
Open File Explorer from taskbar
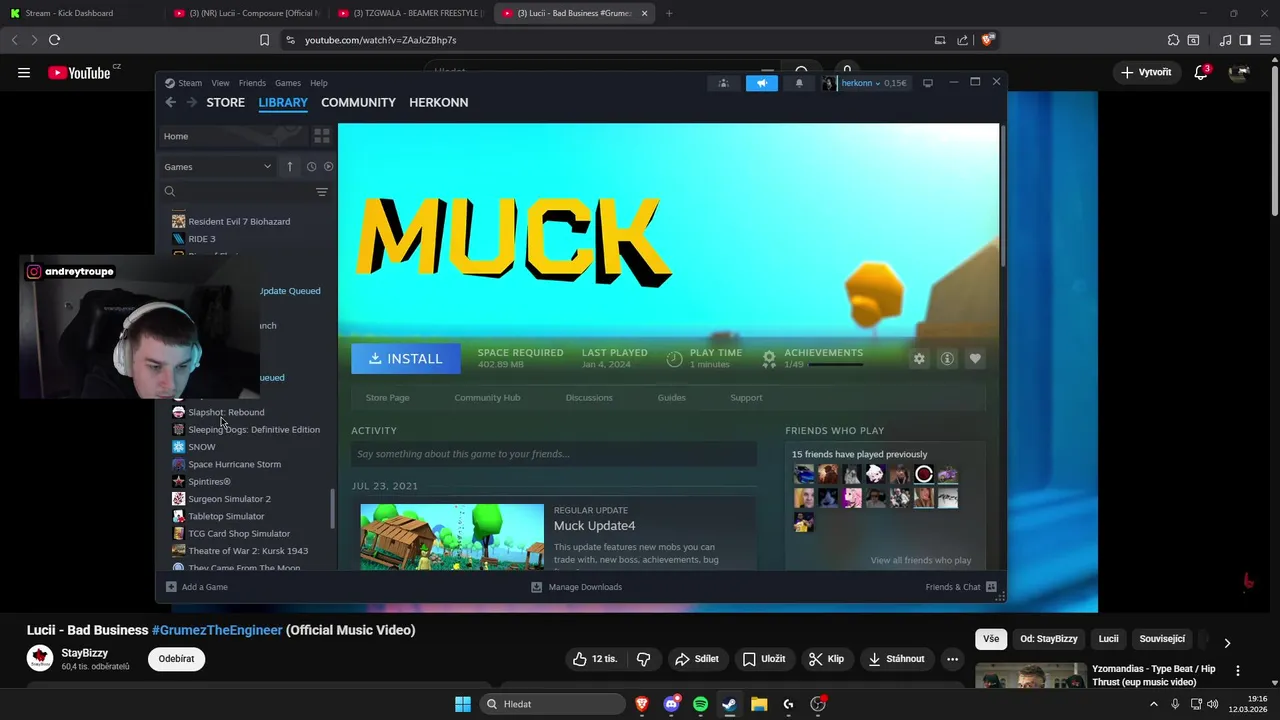pyautogui.click(x=759, y=704)
